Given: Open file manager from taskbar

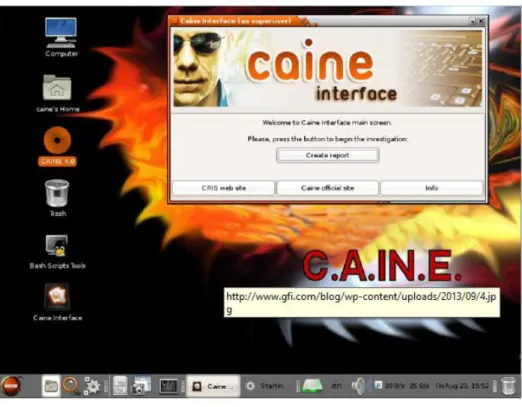Looking at the screenshot, I should [x=51, y=386].
